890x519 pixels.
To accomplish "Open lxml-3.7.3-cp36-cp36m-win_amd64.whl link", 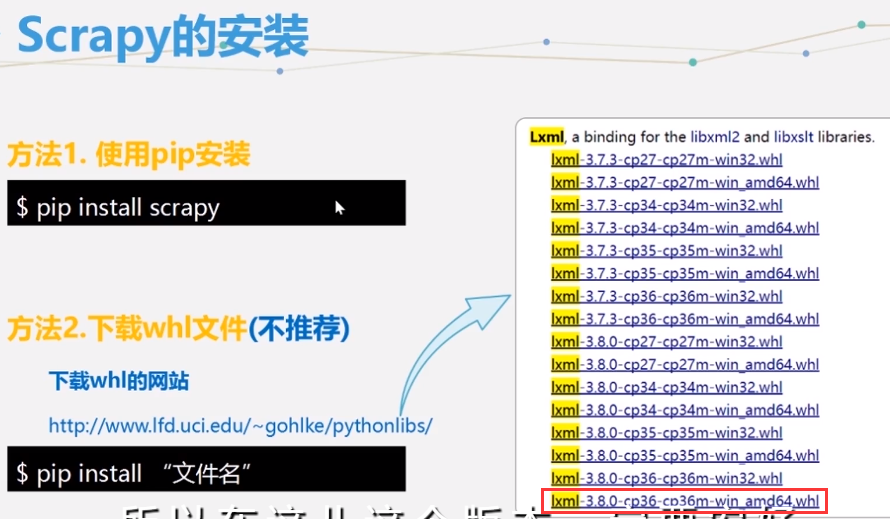I will 685,319.
